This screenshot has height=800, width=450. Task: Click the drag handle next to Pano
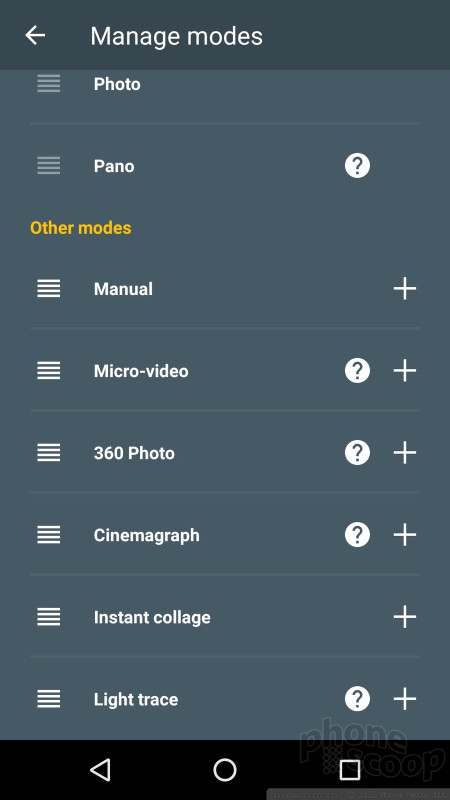click(48, 166)
